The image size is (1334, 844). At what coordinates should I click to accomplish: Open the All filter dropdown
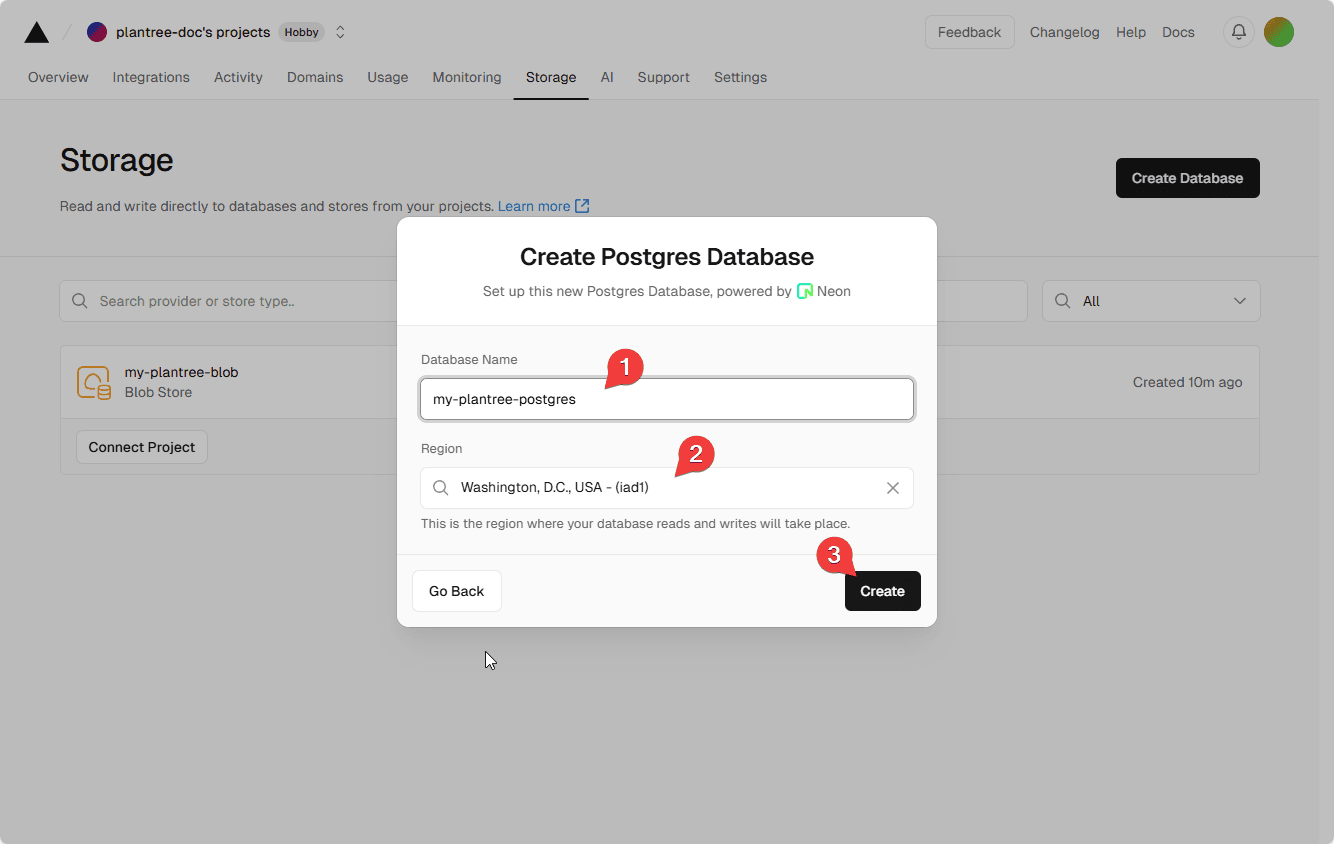tap(1151, 301)
